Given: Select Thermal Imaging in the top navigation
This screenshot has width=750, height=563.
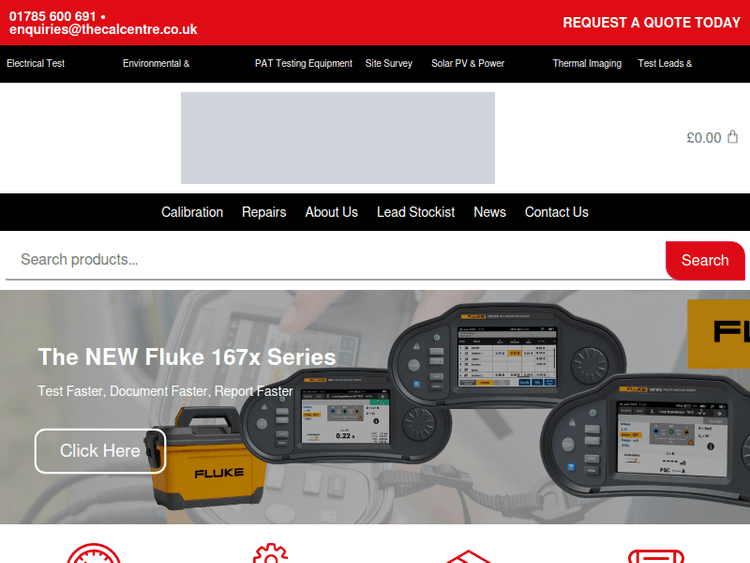Looking at the screenshot, I should [x=587, y=63].
